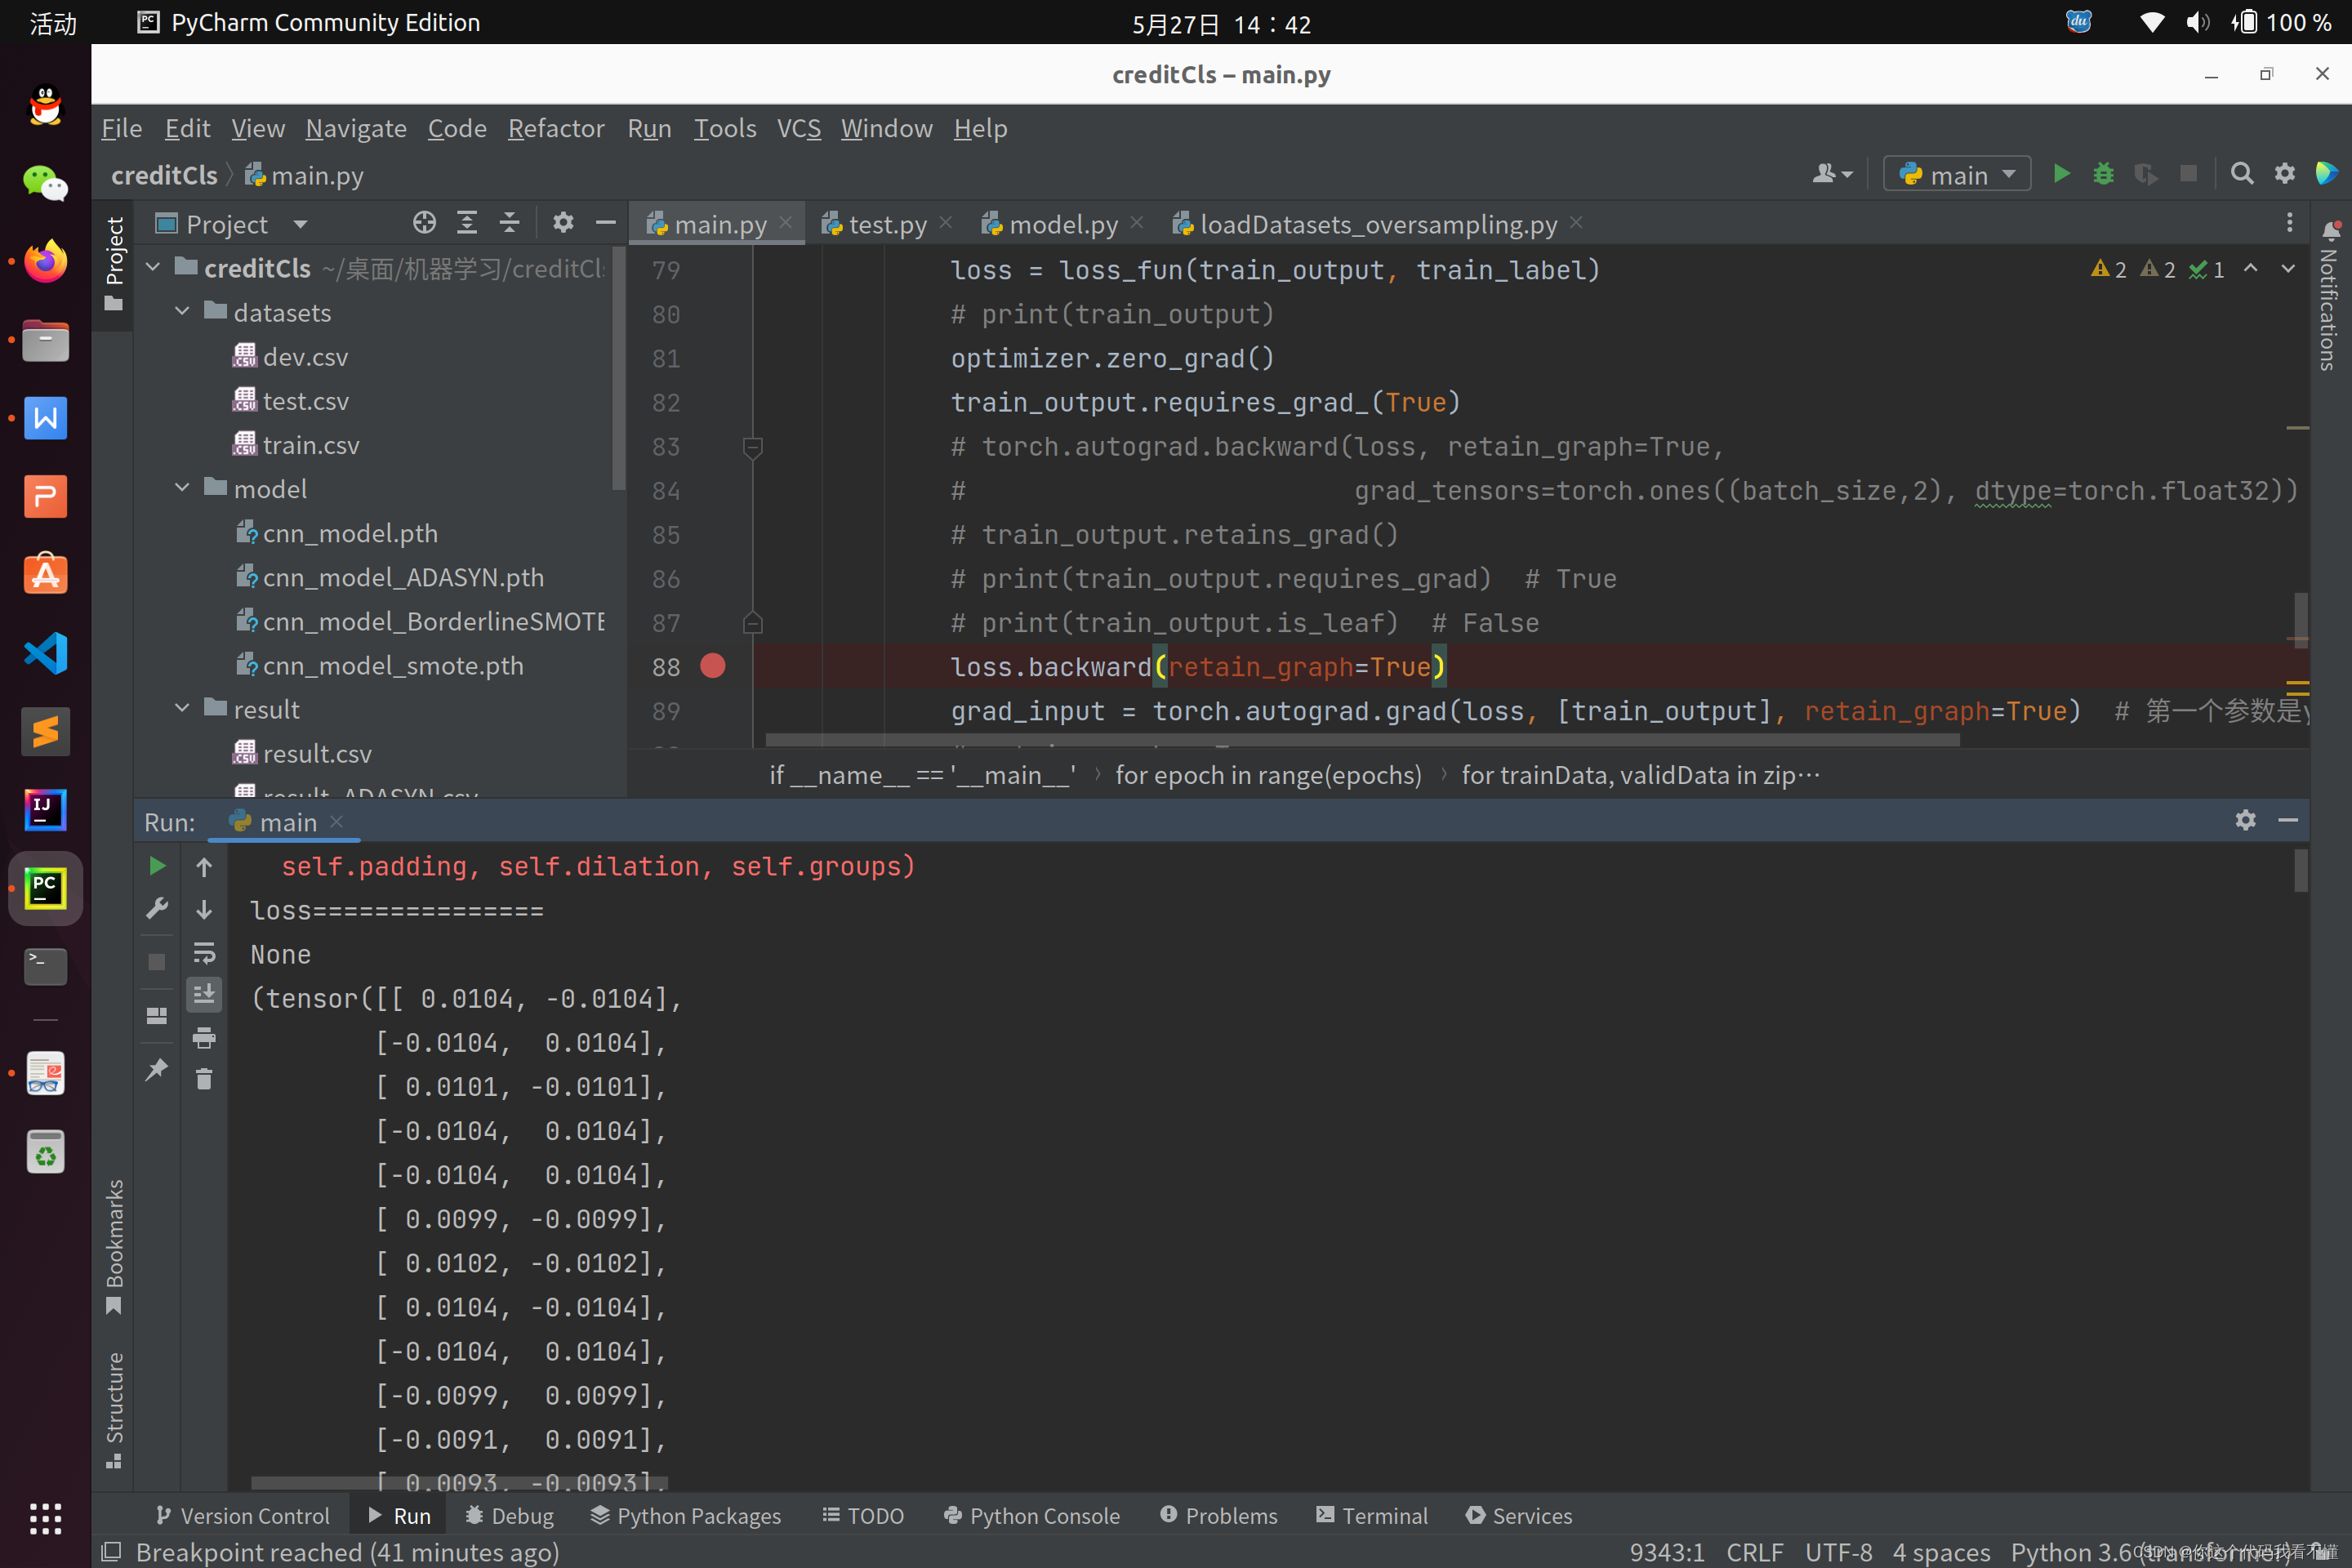The image size is (2352, 1568).
Task: Toggle scroll to end in Run console
Action: (x=204, y=995)
